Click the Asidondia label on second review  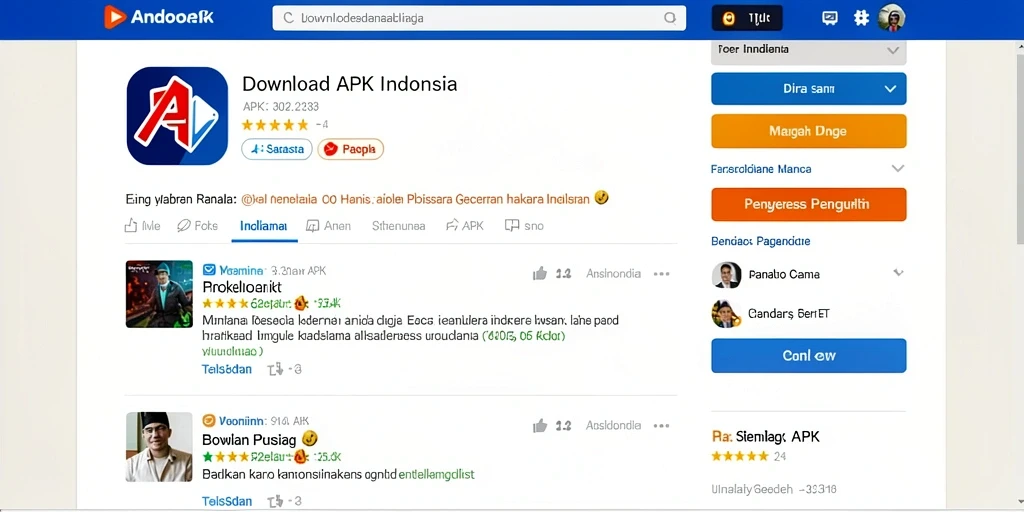point(613,426)
